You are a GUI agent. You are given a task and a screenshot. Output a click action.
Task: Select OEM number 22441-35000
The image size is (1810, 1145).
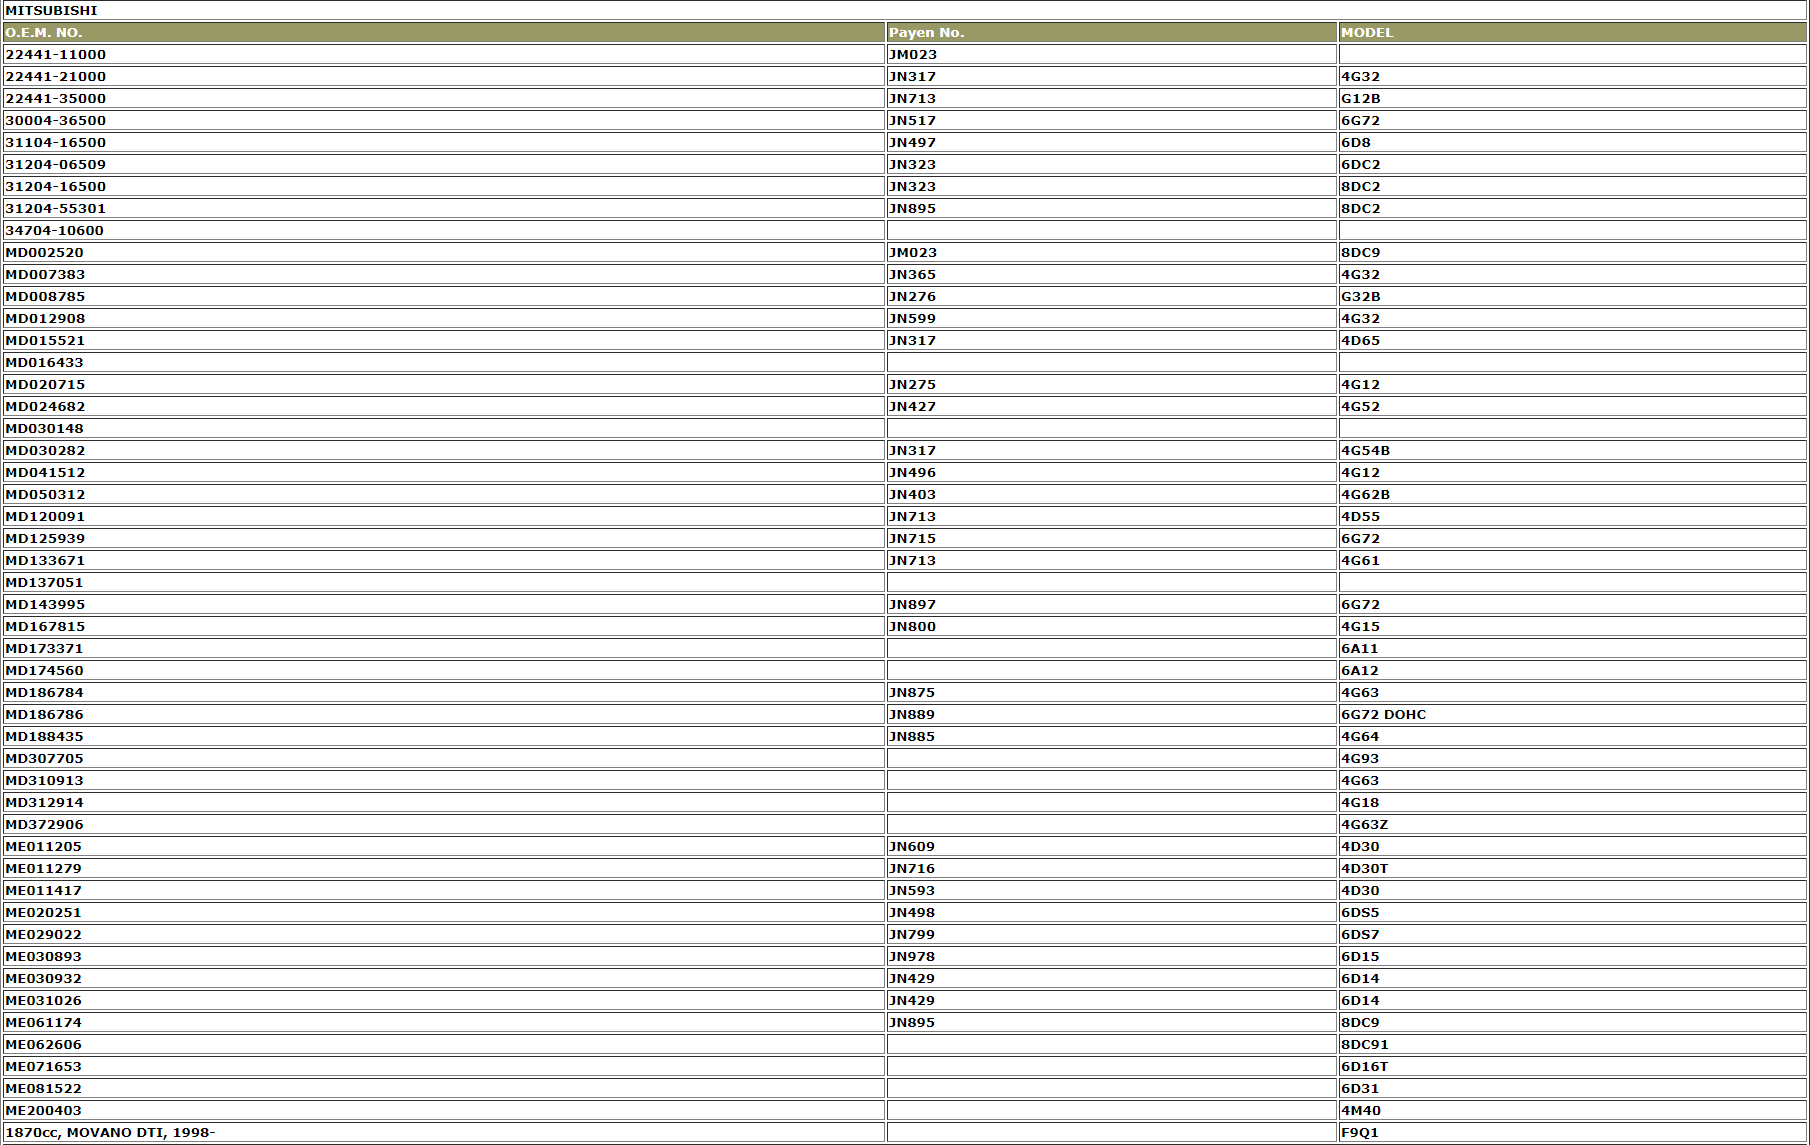pyautogui.click(x=444, y=98)
